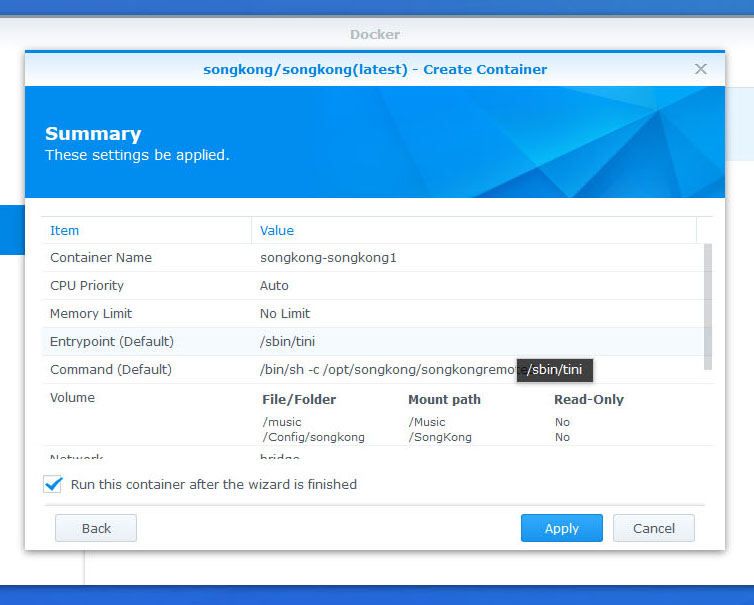
Task: Click the /sbin/tini entrypoint value in the table
Action: pyautogui.click(x=288, y=341)
